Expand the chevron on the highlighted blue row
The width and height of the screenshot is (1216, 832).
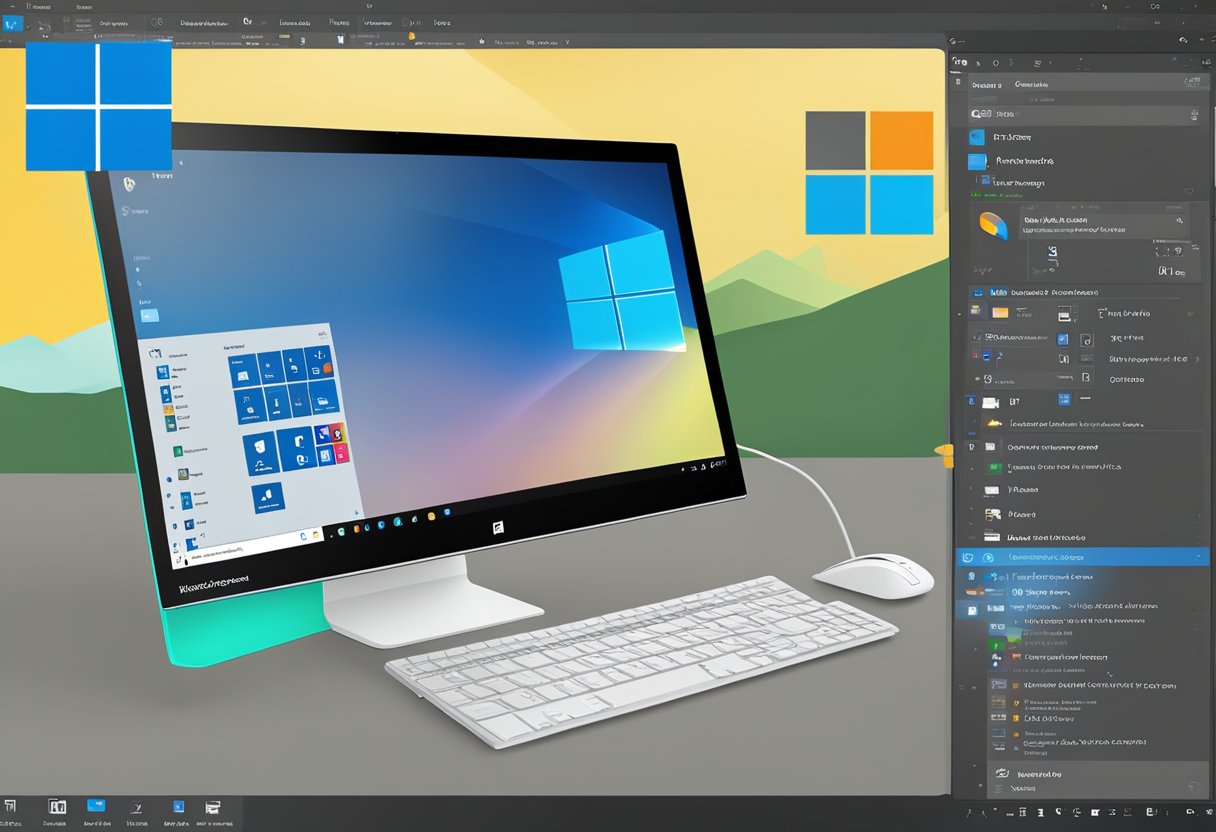pos(1197,557)
